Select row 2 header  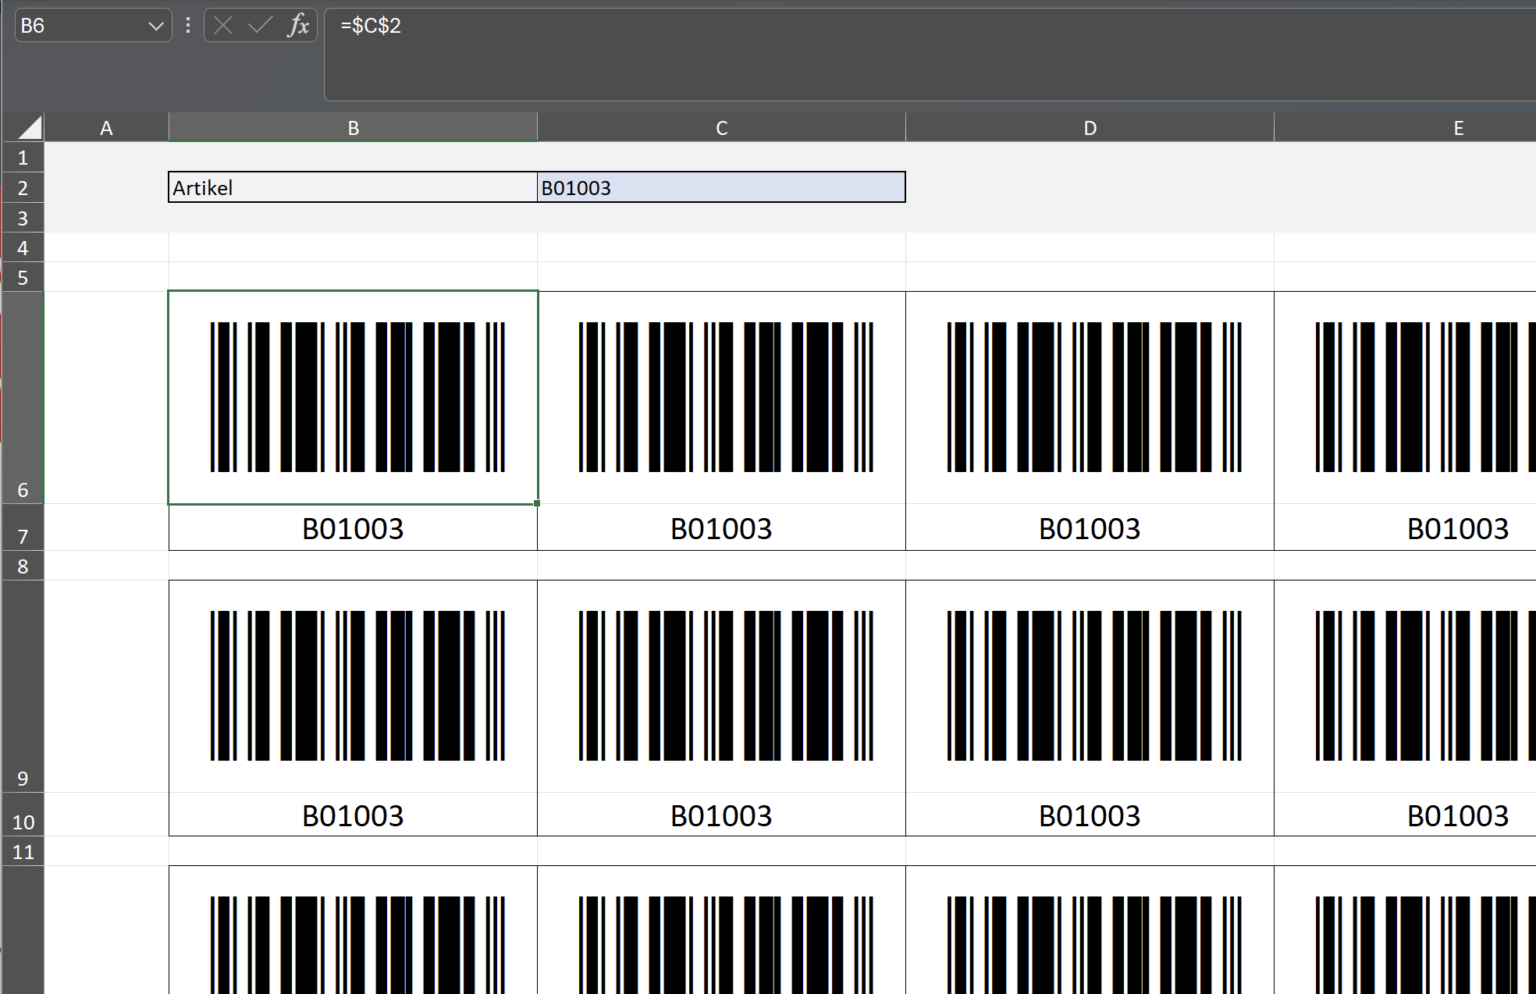[22, 187]
